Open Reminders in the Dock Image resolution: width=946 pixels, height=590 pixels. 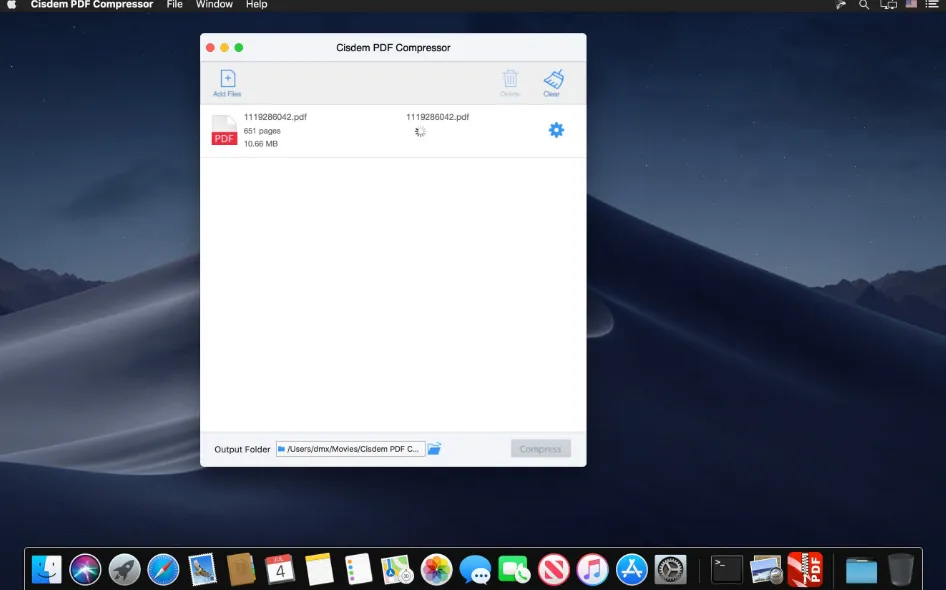[x=358, y=569]
